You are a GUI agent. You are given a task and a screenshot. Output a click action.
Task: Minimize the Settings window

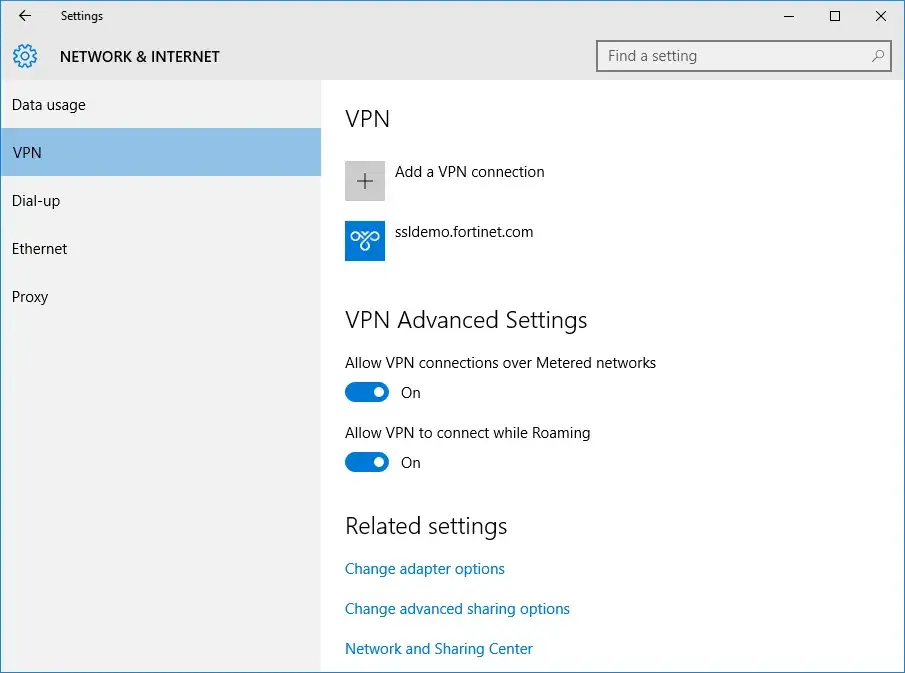click(x=789, y=16)
